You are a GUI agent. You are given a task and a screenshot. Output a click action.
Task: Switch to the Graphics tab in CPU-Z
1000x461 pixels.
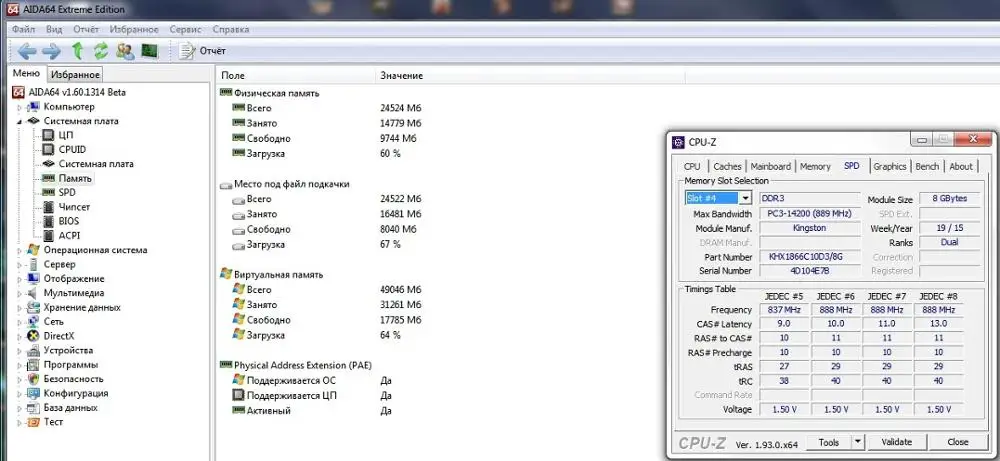890,166
